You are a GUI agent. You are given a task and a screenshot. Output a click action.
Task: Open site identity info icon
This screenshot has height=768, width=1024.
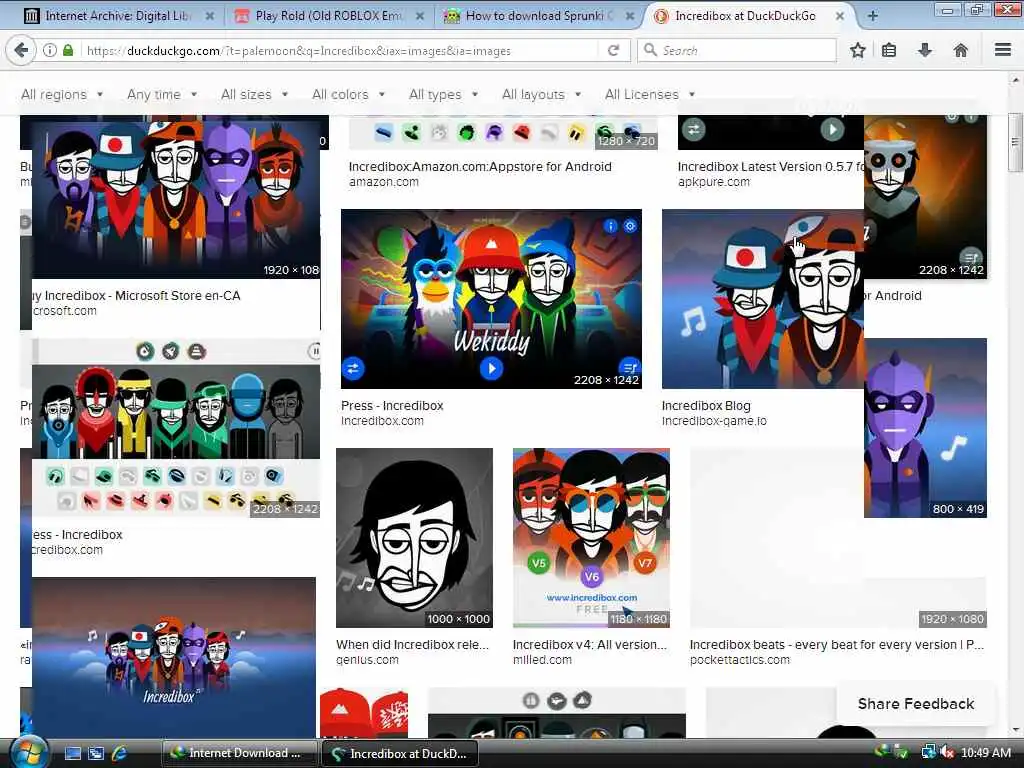tap(50, 50)
